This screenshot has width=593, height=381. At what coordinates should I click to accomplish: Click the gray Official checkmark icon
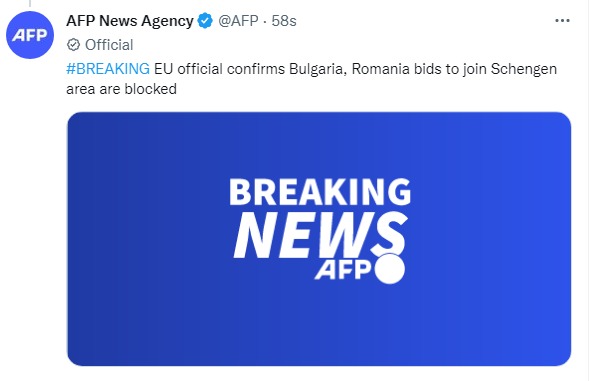(73, 45)
